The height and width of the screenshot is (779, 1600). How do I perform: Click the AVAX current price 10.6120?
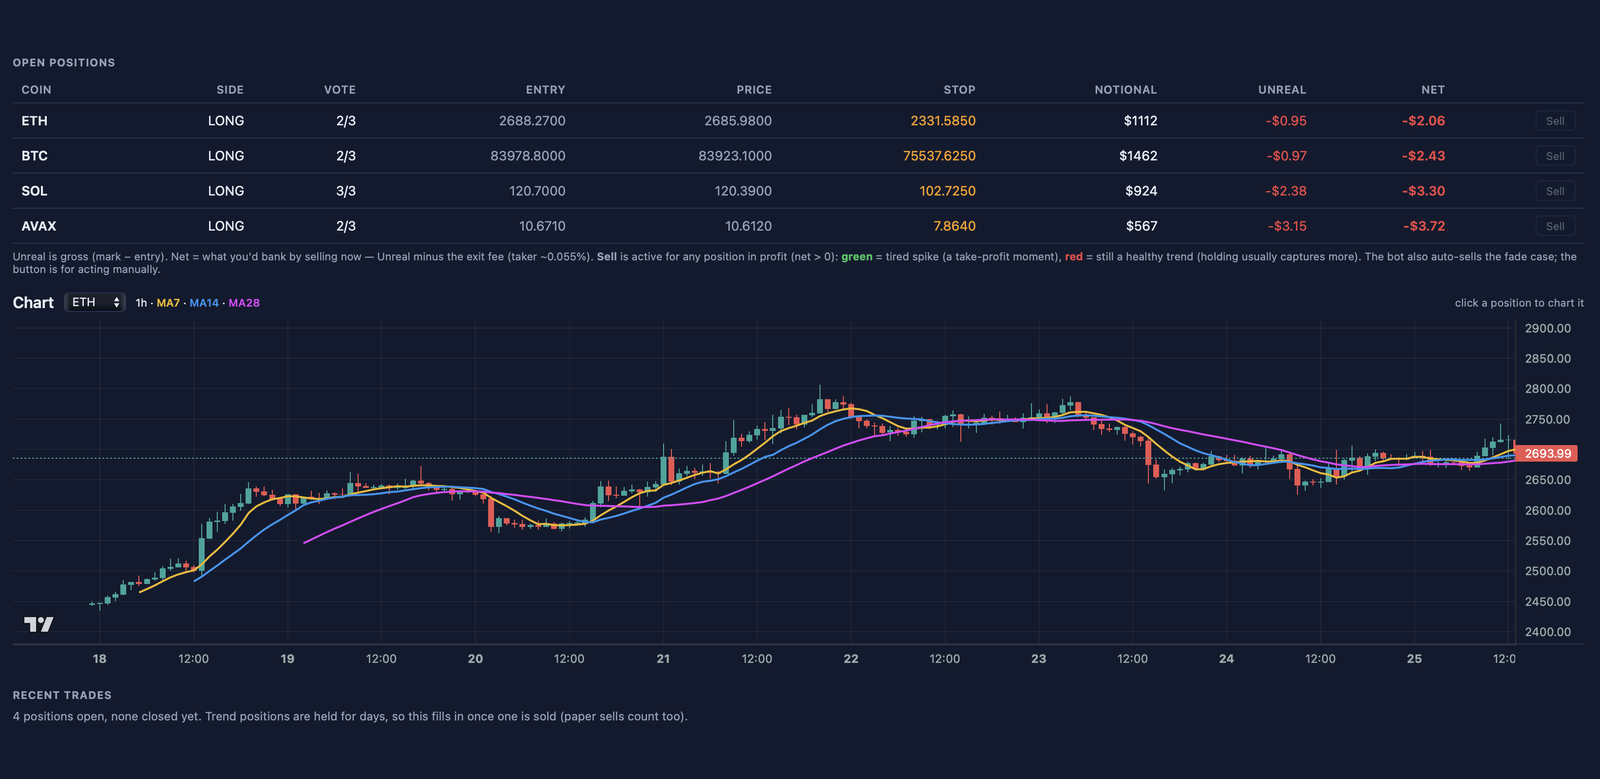click(x=748, y=226)
